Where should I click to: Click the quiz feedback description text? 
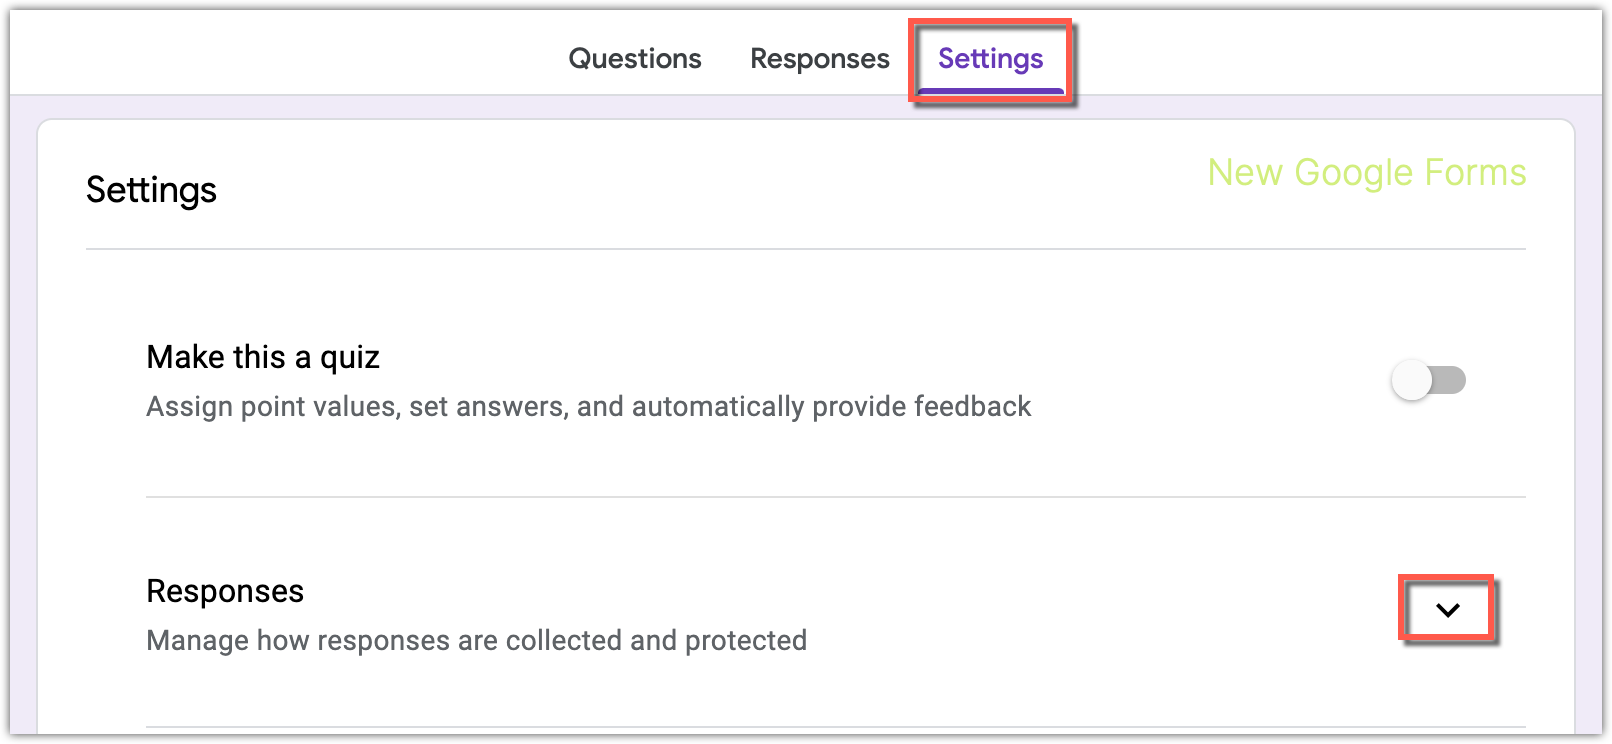588,406
